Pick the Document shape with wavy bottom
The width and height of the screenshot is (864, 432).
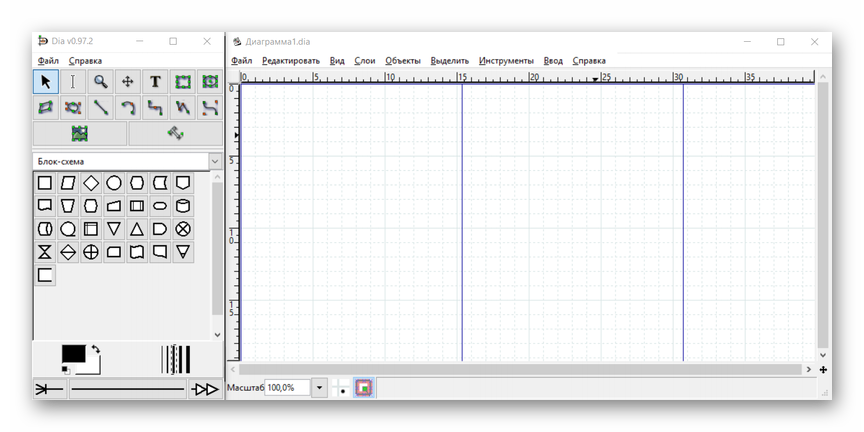45,206
